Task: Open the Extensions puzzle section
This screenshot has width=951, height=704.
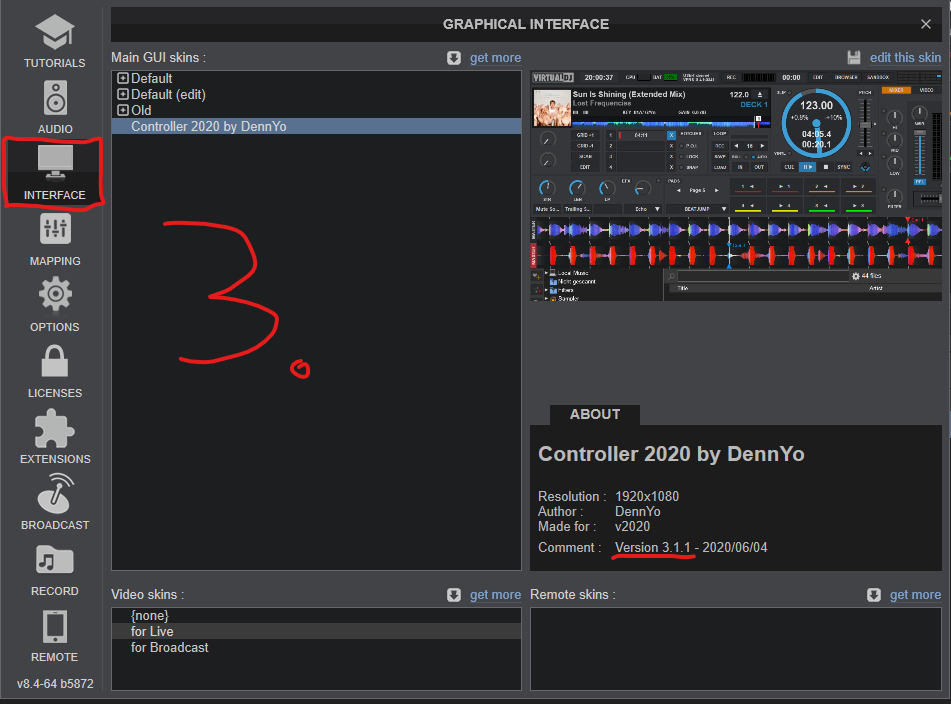Action: pos(55,437)
